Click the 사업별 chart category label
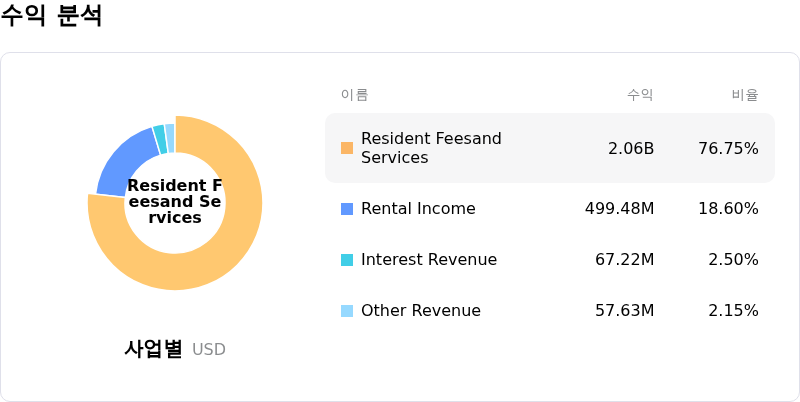The image size is (800, 402). (153, 349)
